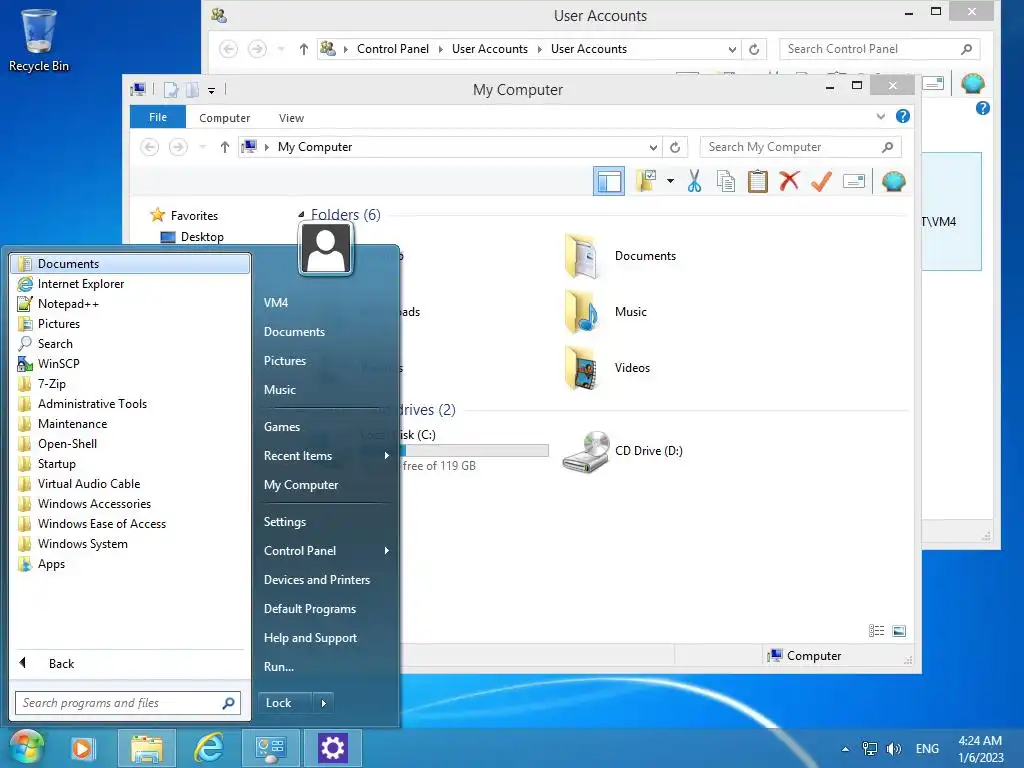Click the Start button orb
1024x768 pixels.
(x=27, y=748)
